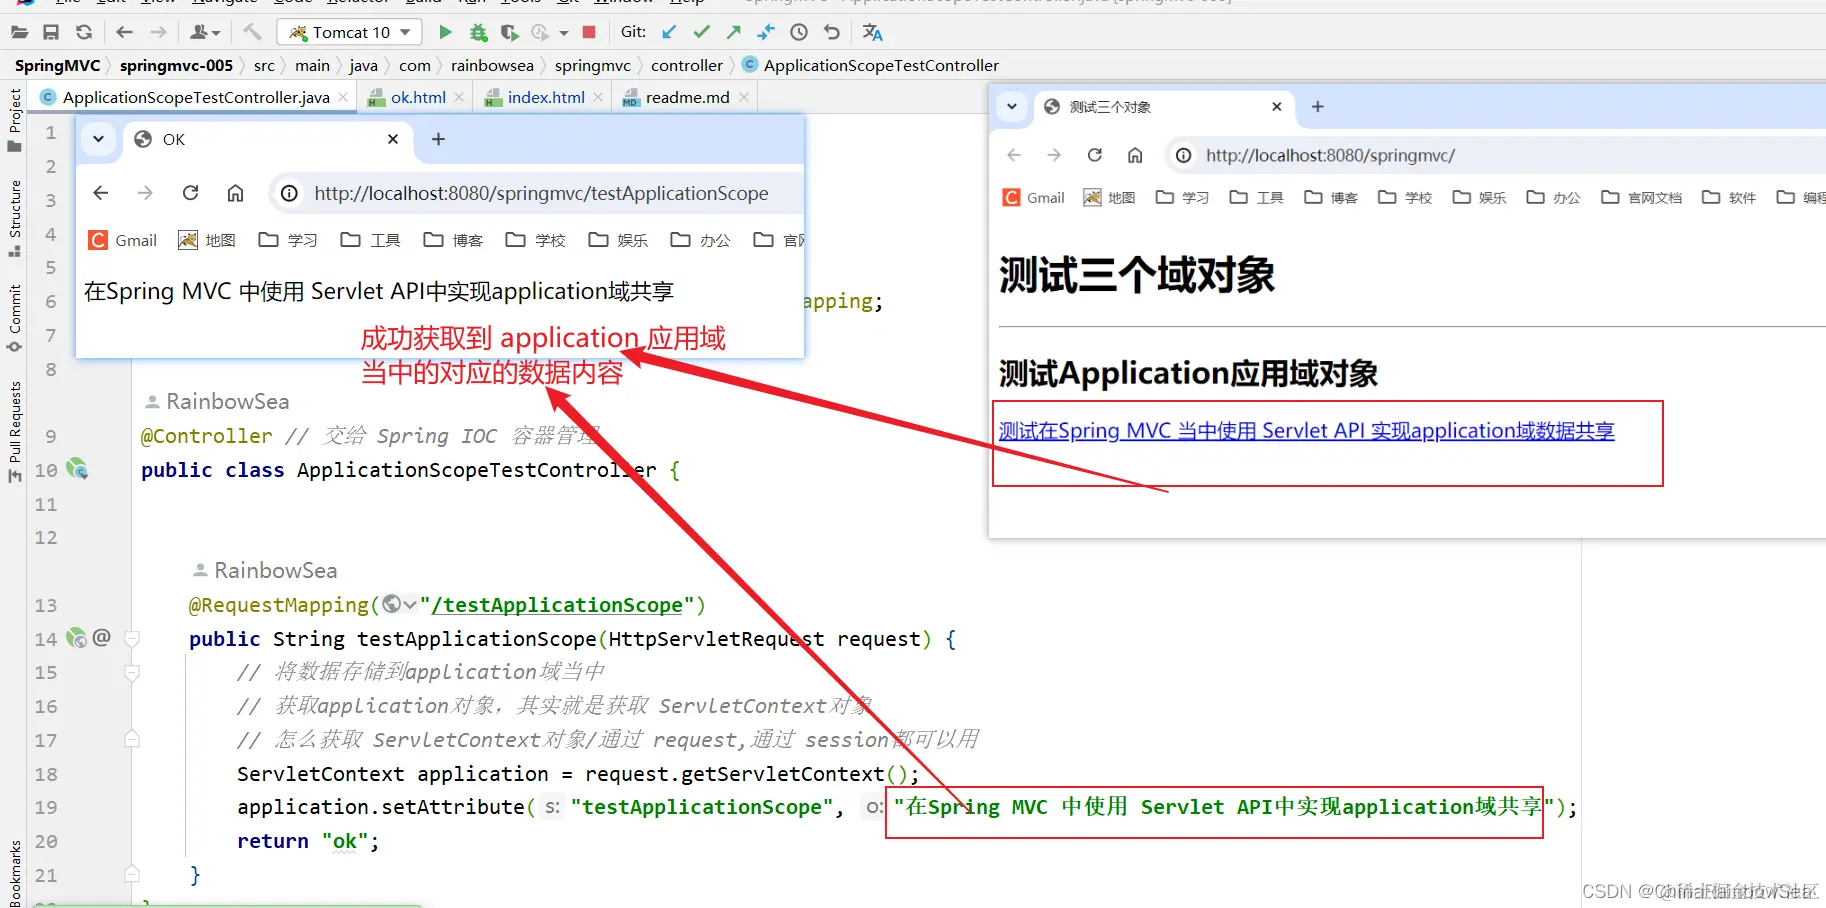Click the Build project hammer icon
1826x908 pixels.
(252, 32)
